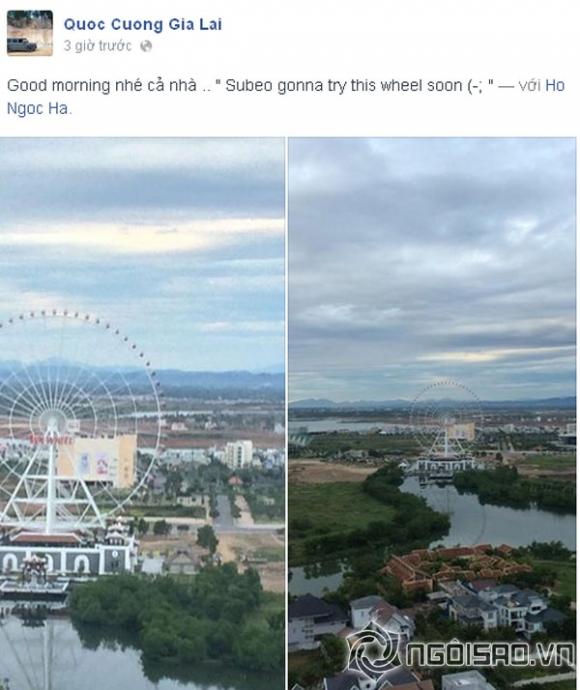Open the poster's profile picture thumbnail

click(x=30, y=33)
